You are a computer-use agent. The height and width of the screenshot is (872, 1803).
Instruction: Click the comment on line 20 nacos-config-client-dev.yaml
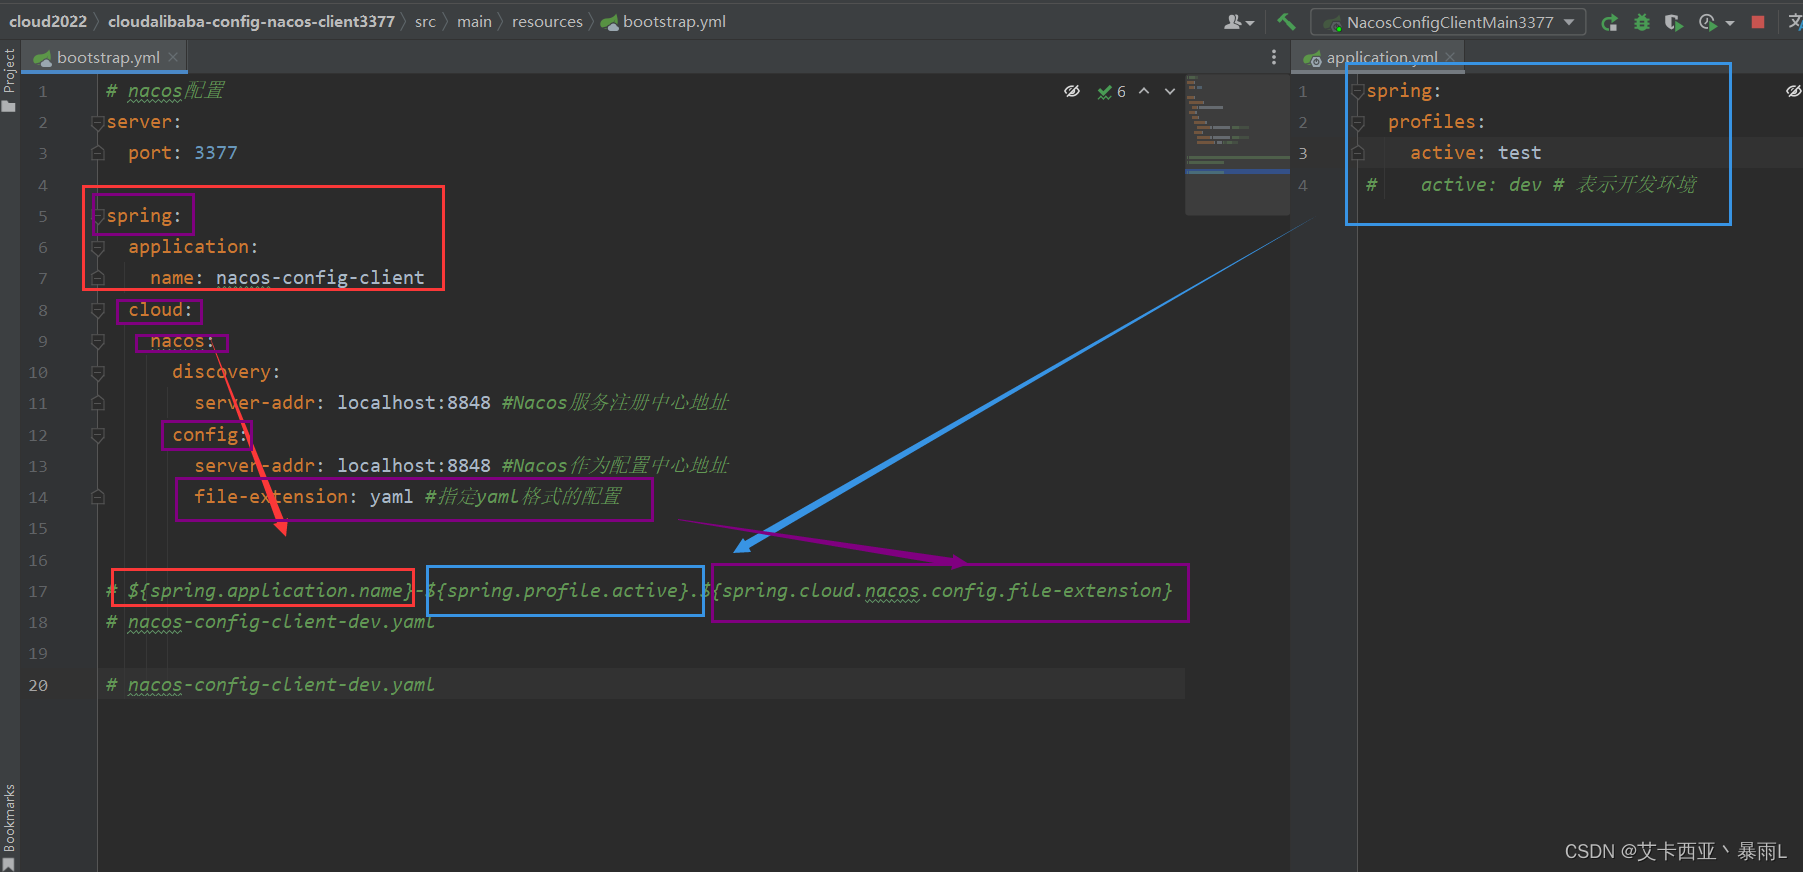point(270,685)
